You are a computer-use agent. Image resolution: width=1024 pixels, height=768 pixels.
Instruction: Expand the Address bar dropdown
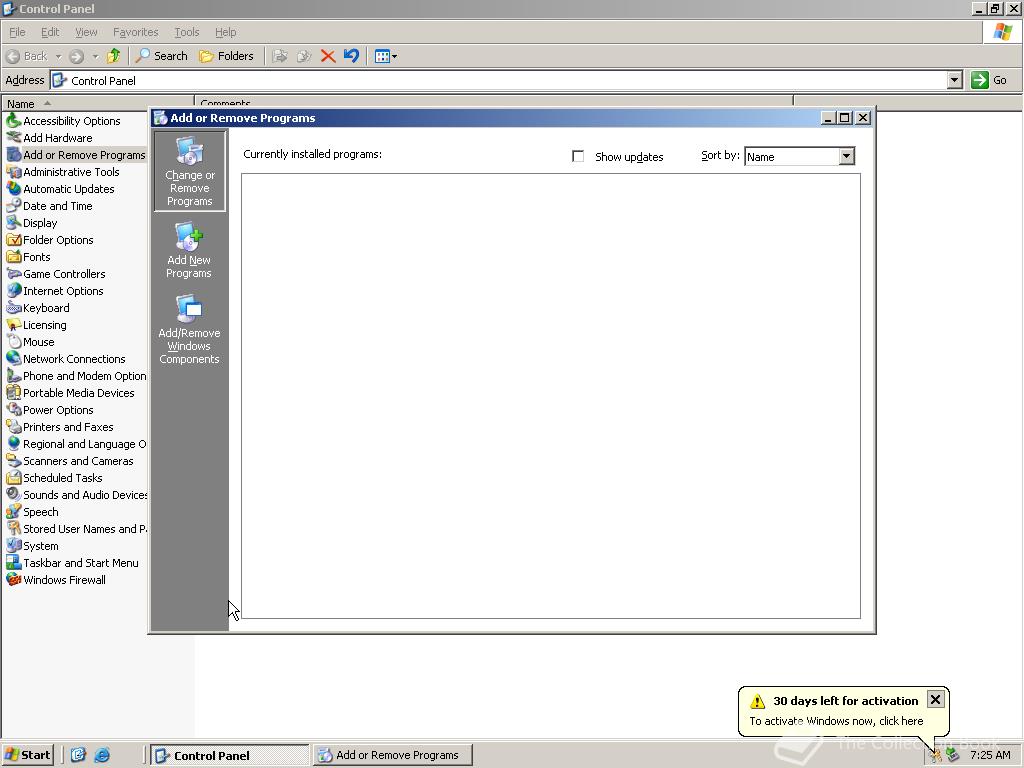point(955,80)
